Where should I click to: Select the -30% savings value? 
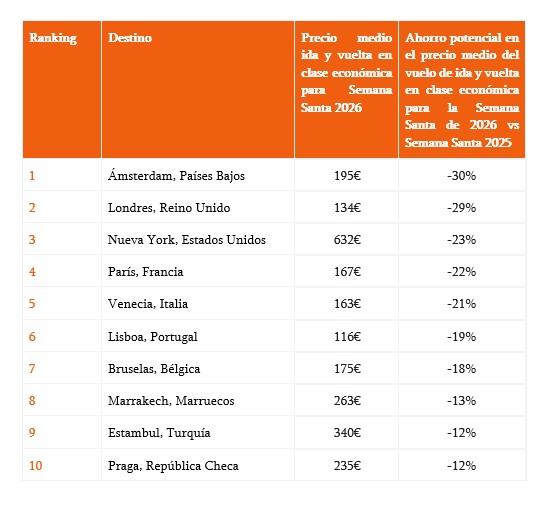click(x=461, y=175)
